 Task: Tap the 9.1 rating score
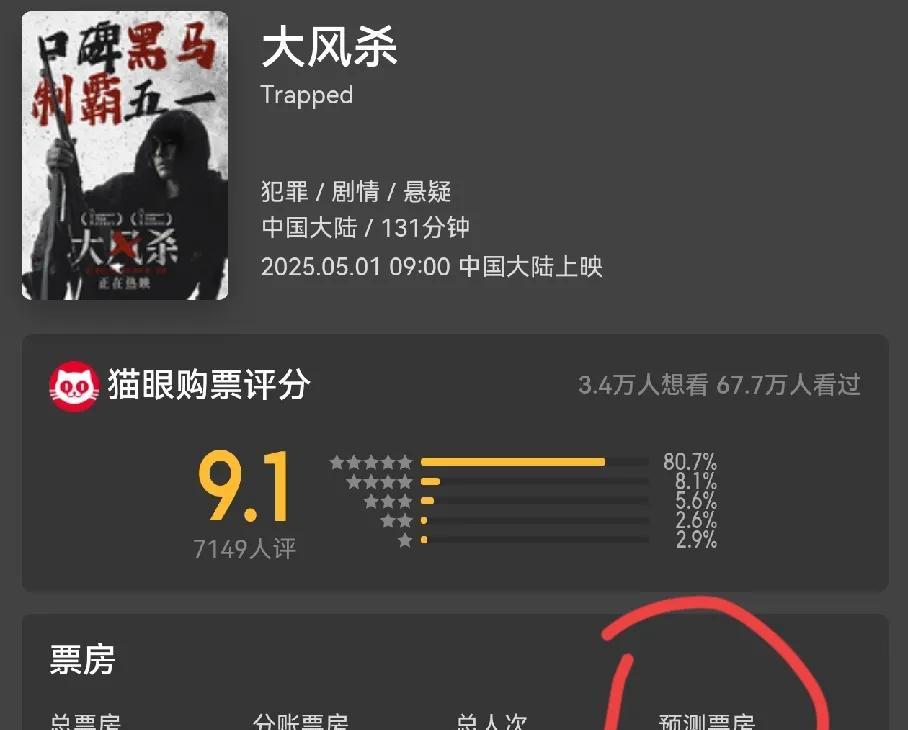click(244, 487)
